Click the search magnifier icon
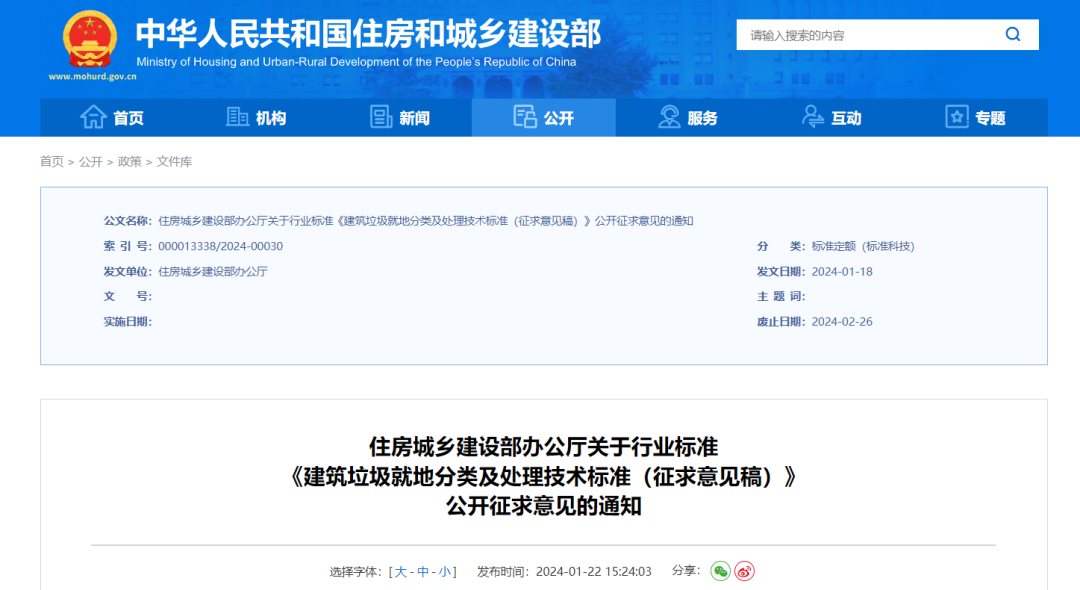1080x590 pixels. tap(1013, 34)
